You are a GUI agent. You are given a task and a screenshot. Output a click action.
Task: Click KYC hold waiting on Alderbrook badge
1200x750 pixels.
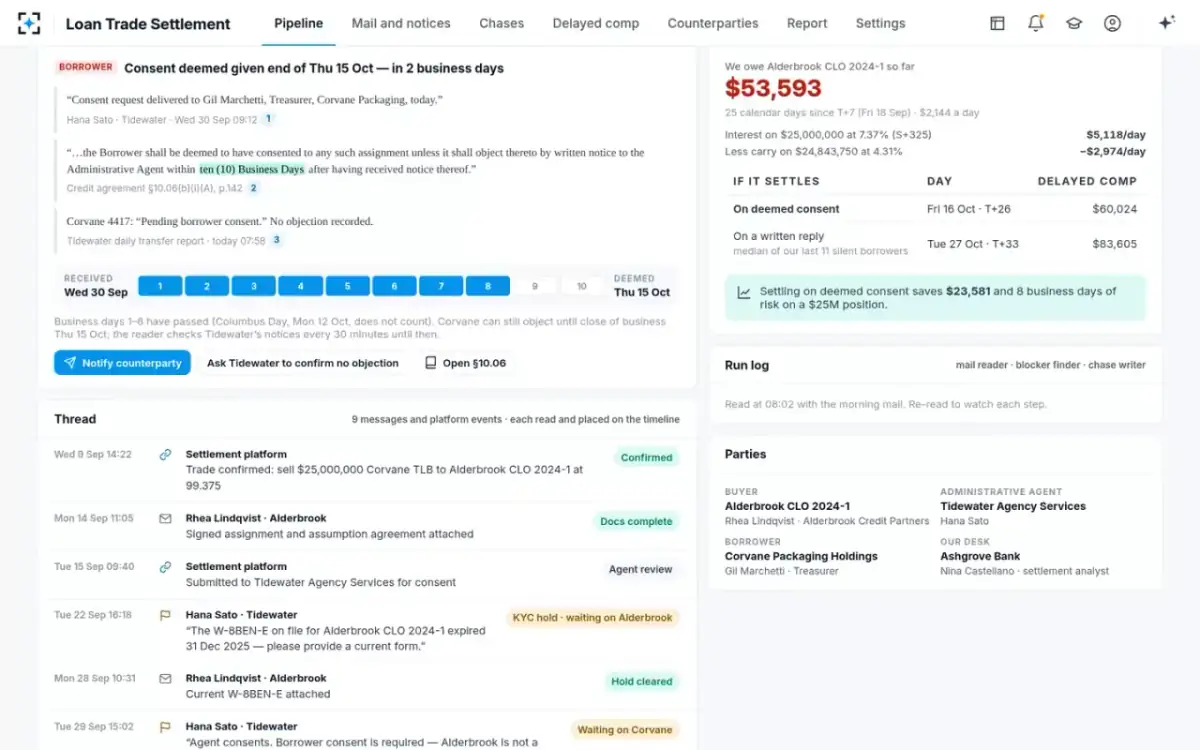click(593, 618)
